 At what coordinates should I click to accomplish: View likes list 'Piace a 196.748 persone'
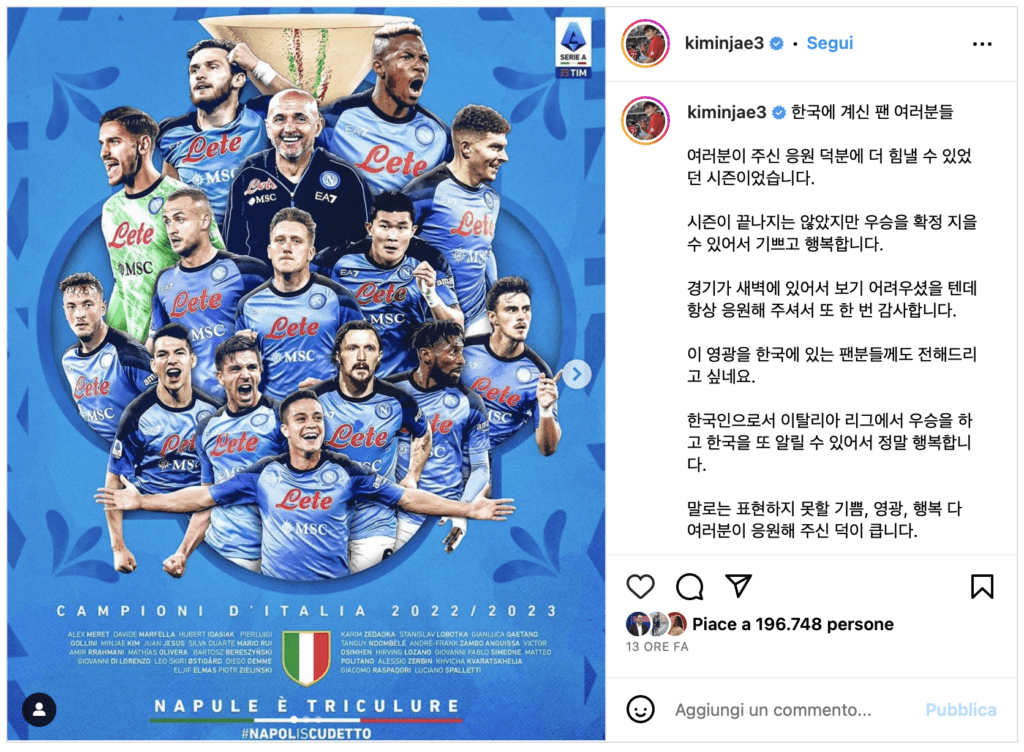coord(793,624)
